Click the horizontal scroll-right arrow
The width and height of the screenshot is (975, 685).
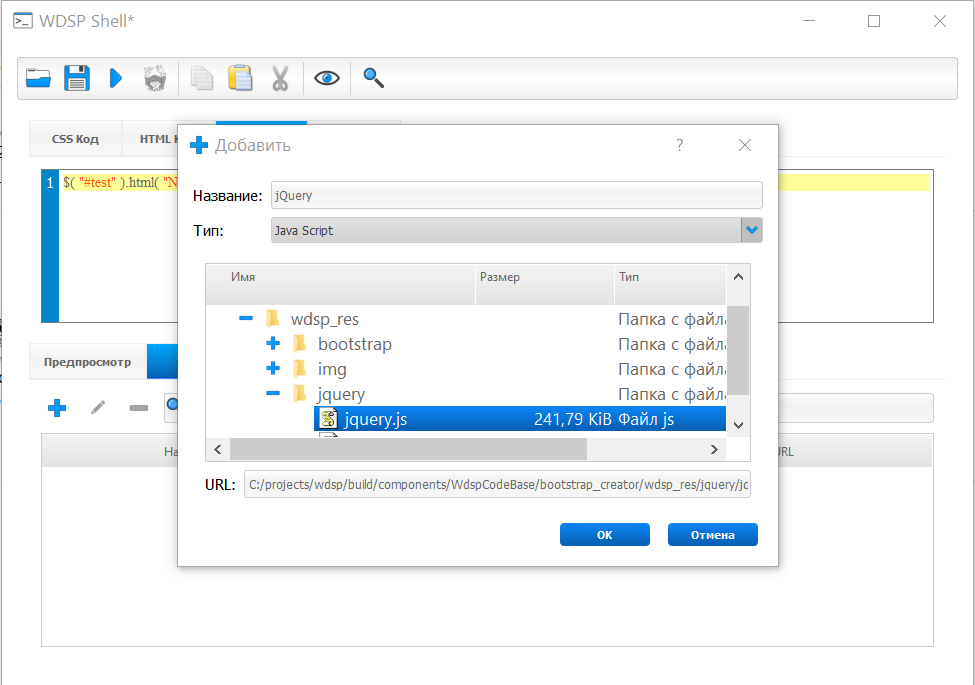tap(714, 449)
